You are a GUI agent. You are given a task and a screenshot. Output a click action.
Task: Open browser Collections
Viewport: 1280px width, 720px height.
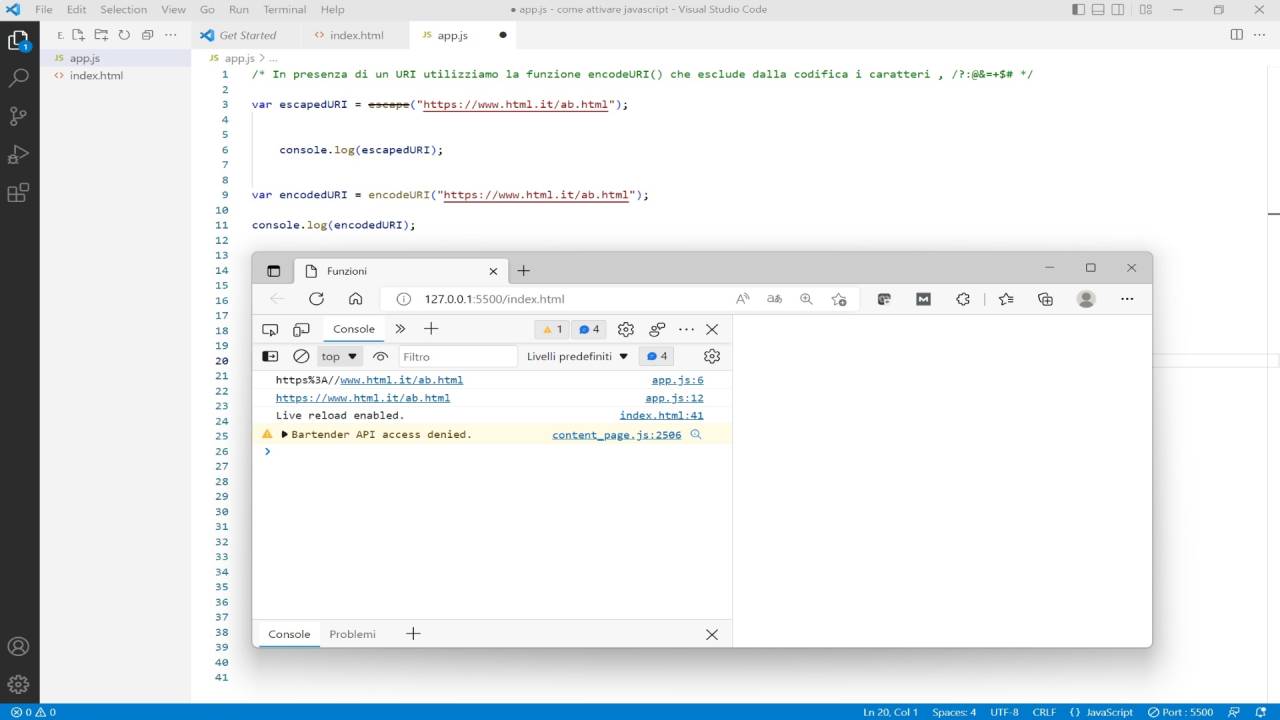point(1044,299)
